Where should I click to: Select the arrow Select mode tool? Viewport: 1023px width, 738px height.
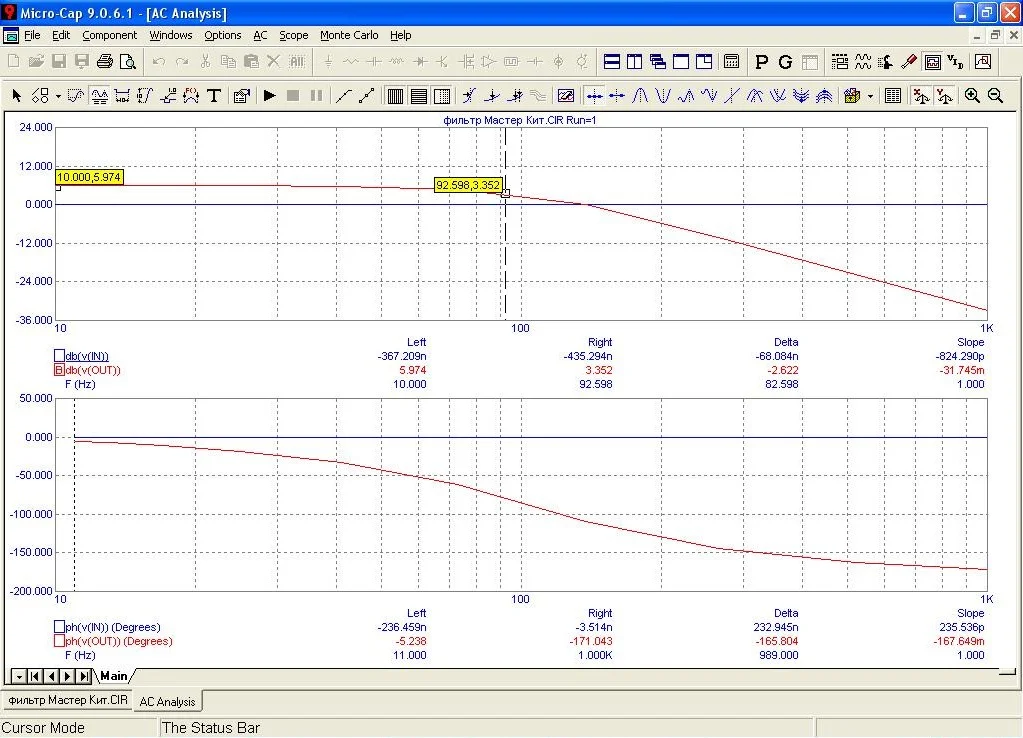16,96
